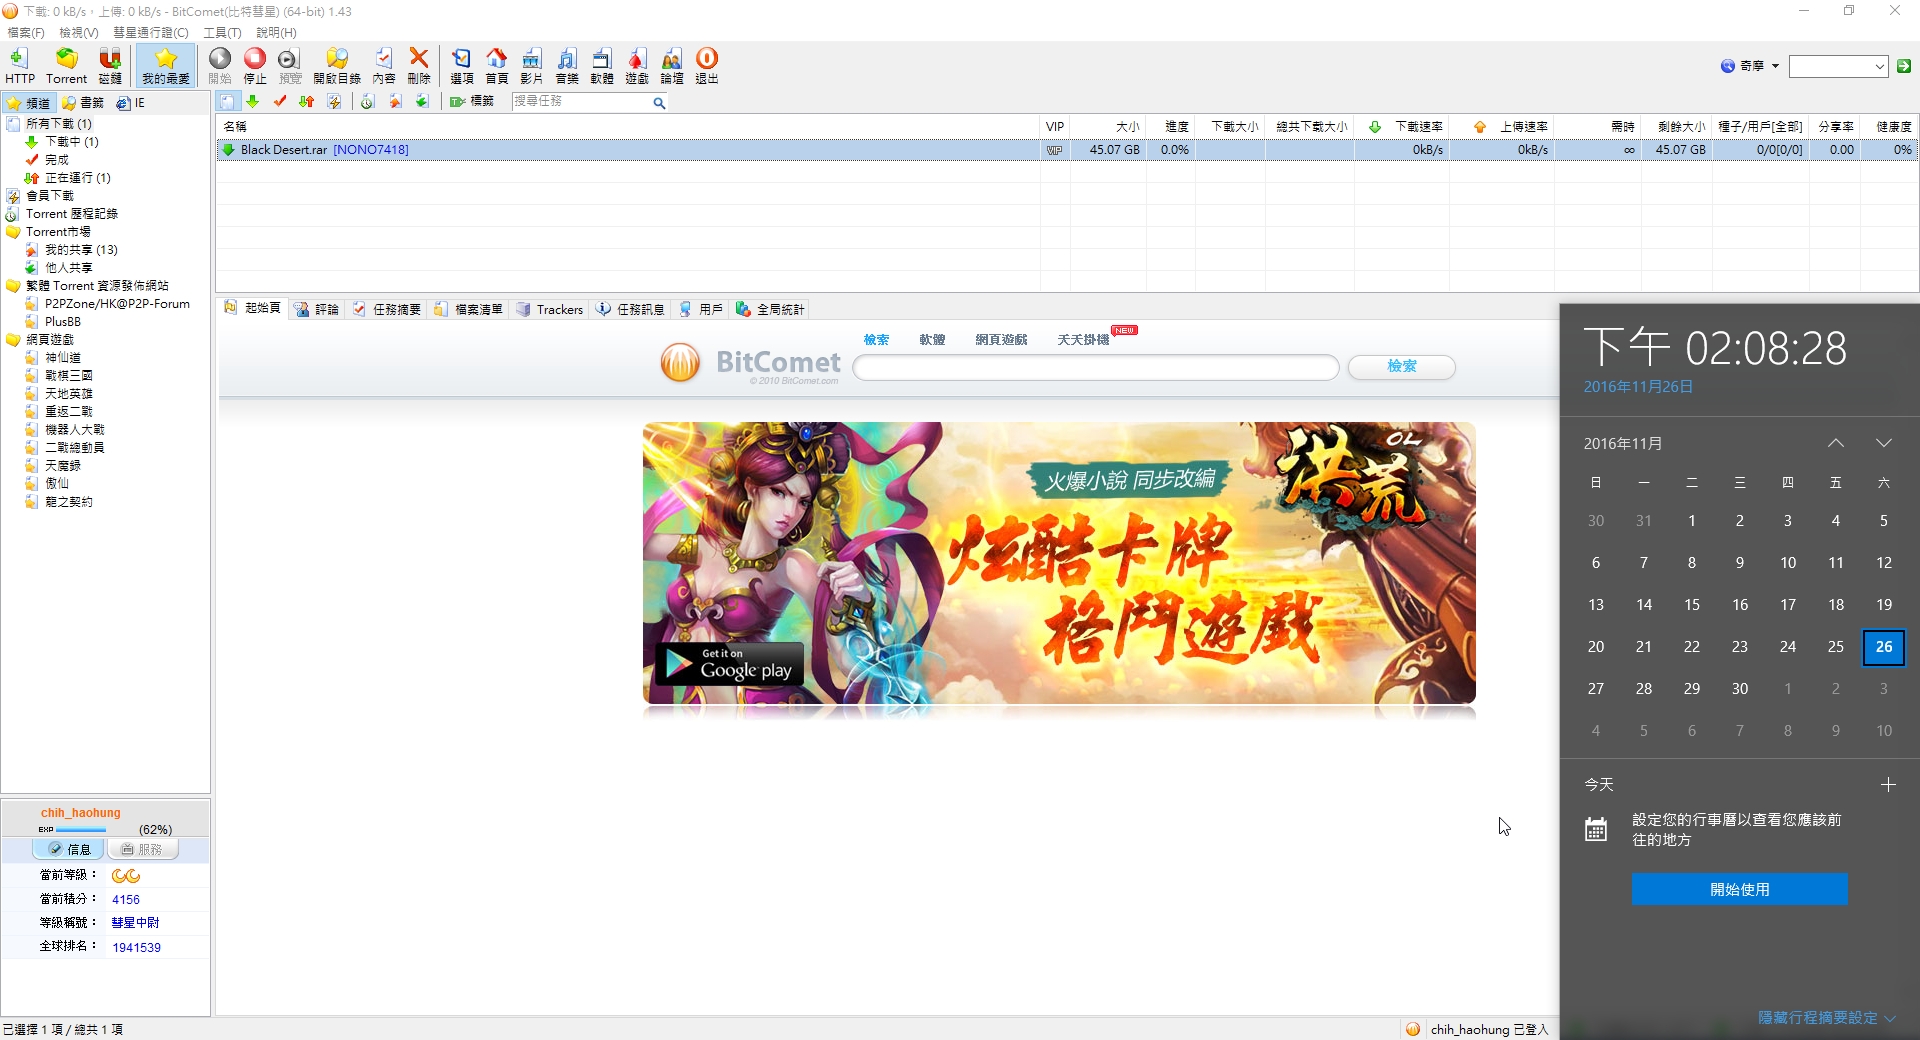Toggle the green downloading-tasks filter arrow
The image size is (1920, 1040).
pos(253,102)
